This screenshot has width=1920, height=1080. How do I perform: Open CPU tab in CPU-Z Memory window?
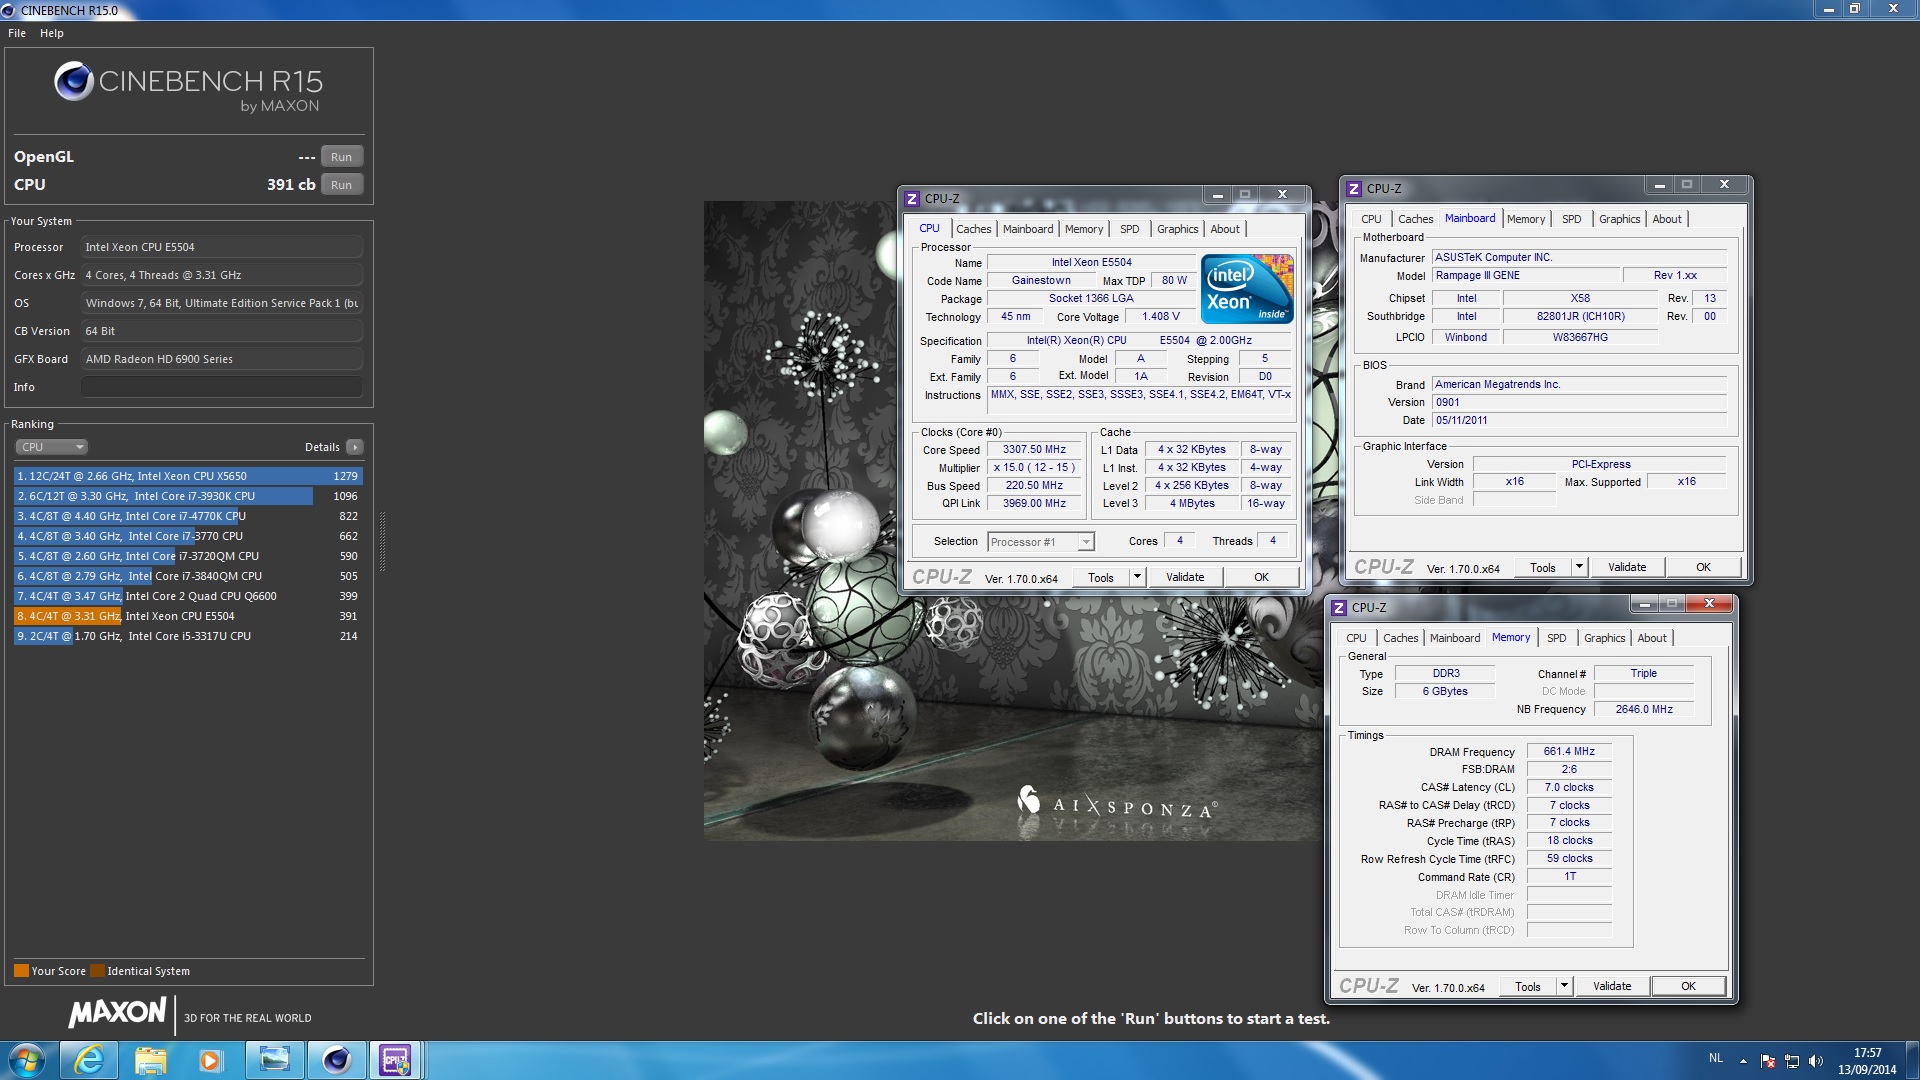[1356, 638]
